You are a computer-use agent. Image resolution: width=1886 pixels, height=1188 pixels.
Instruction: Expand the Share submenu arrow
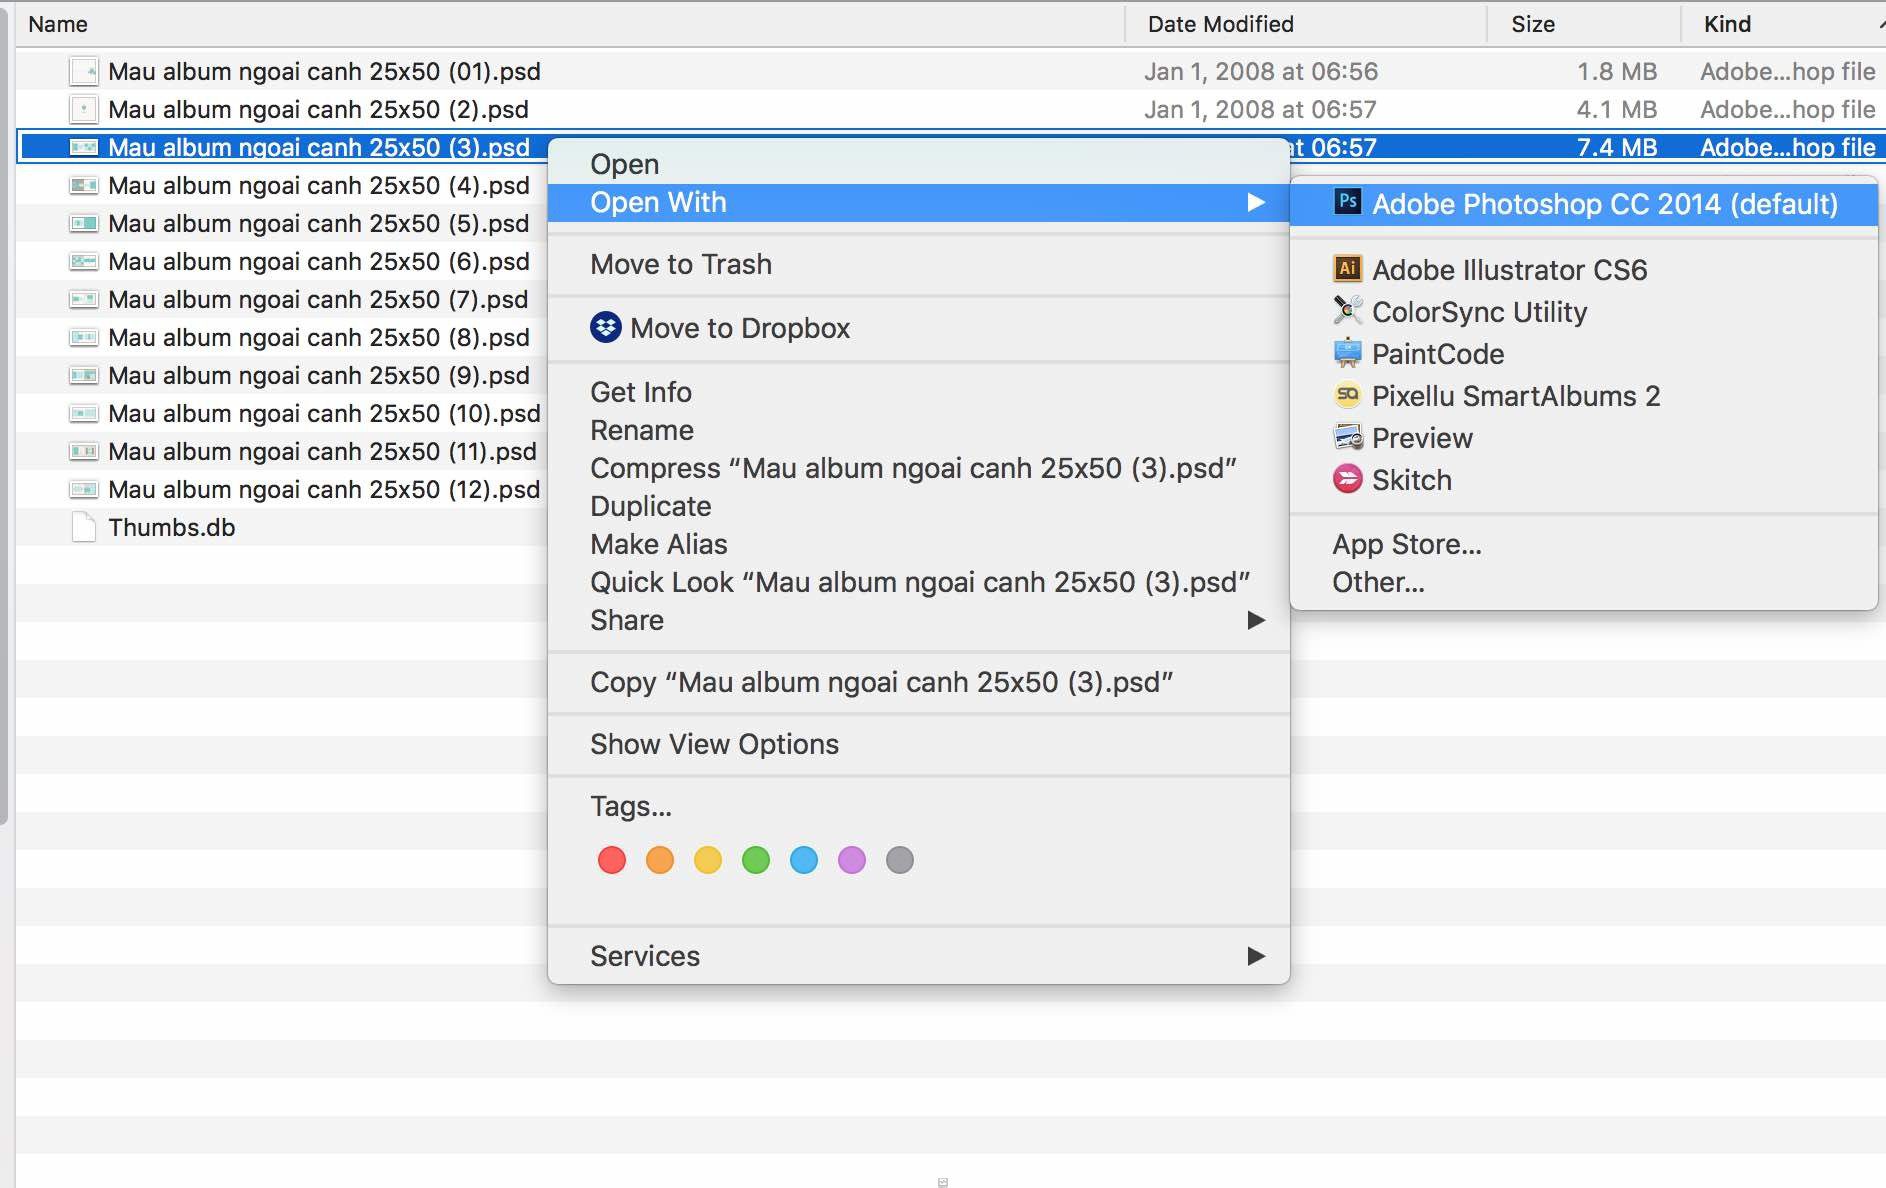coord(1256,620)
